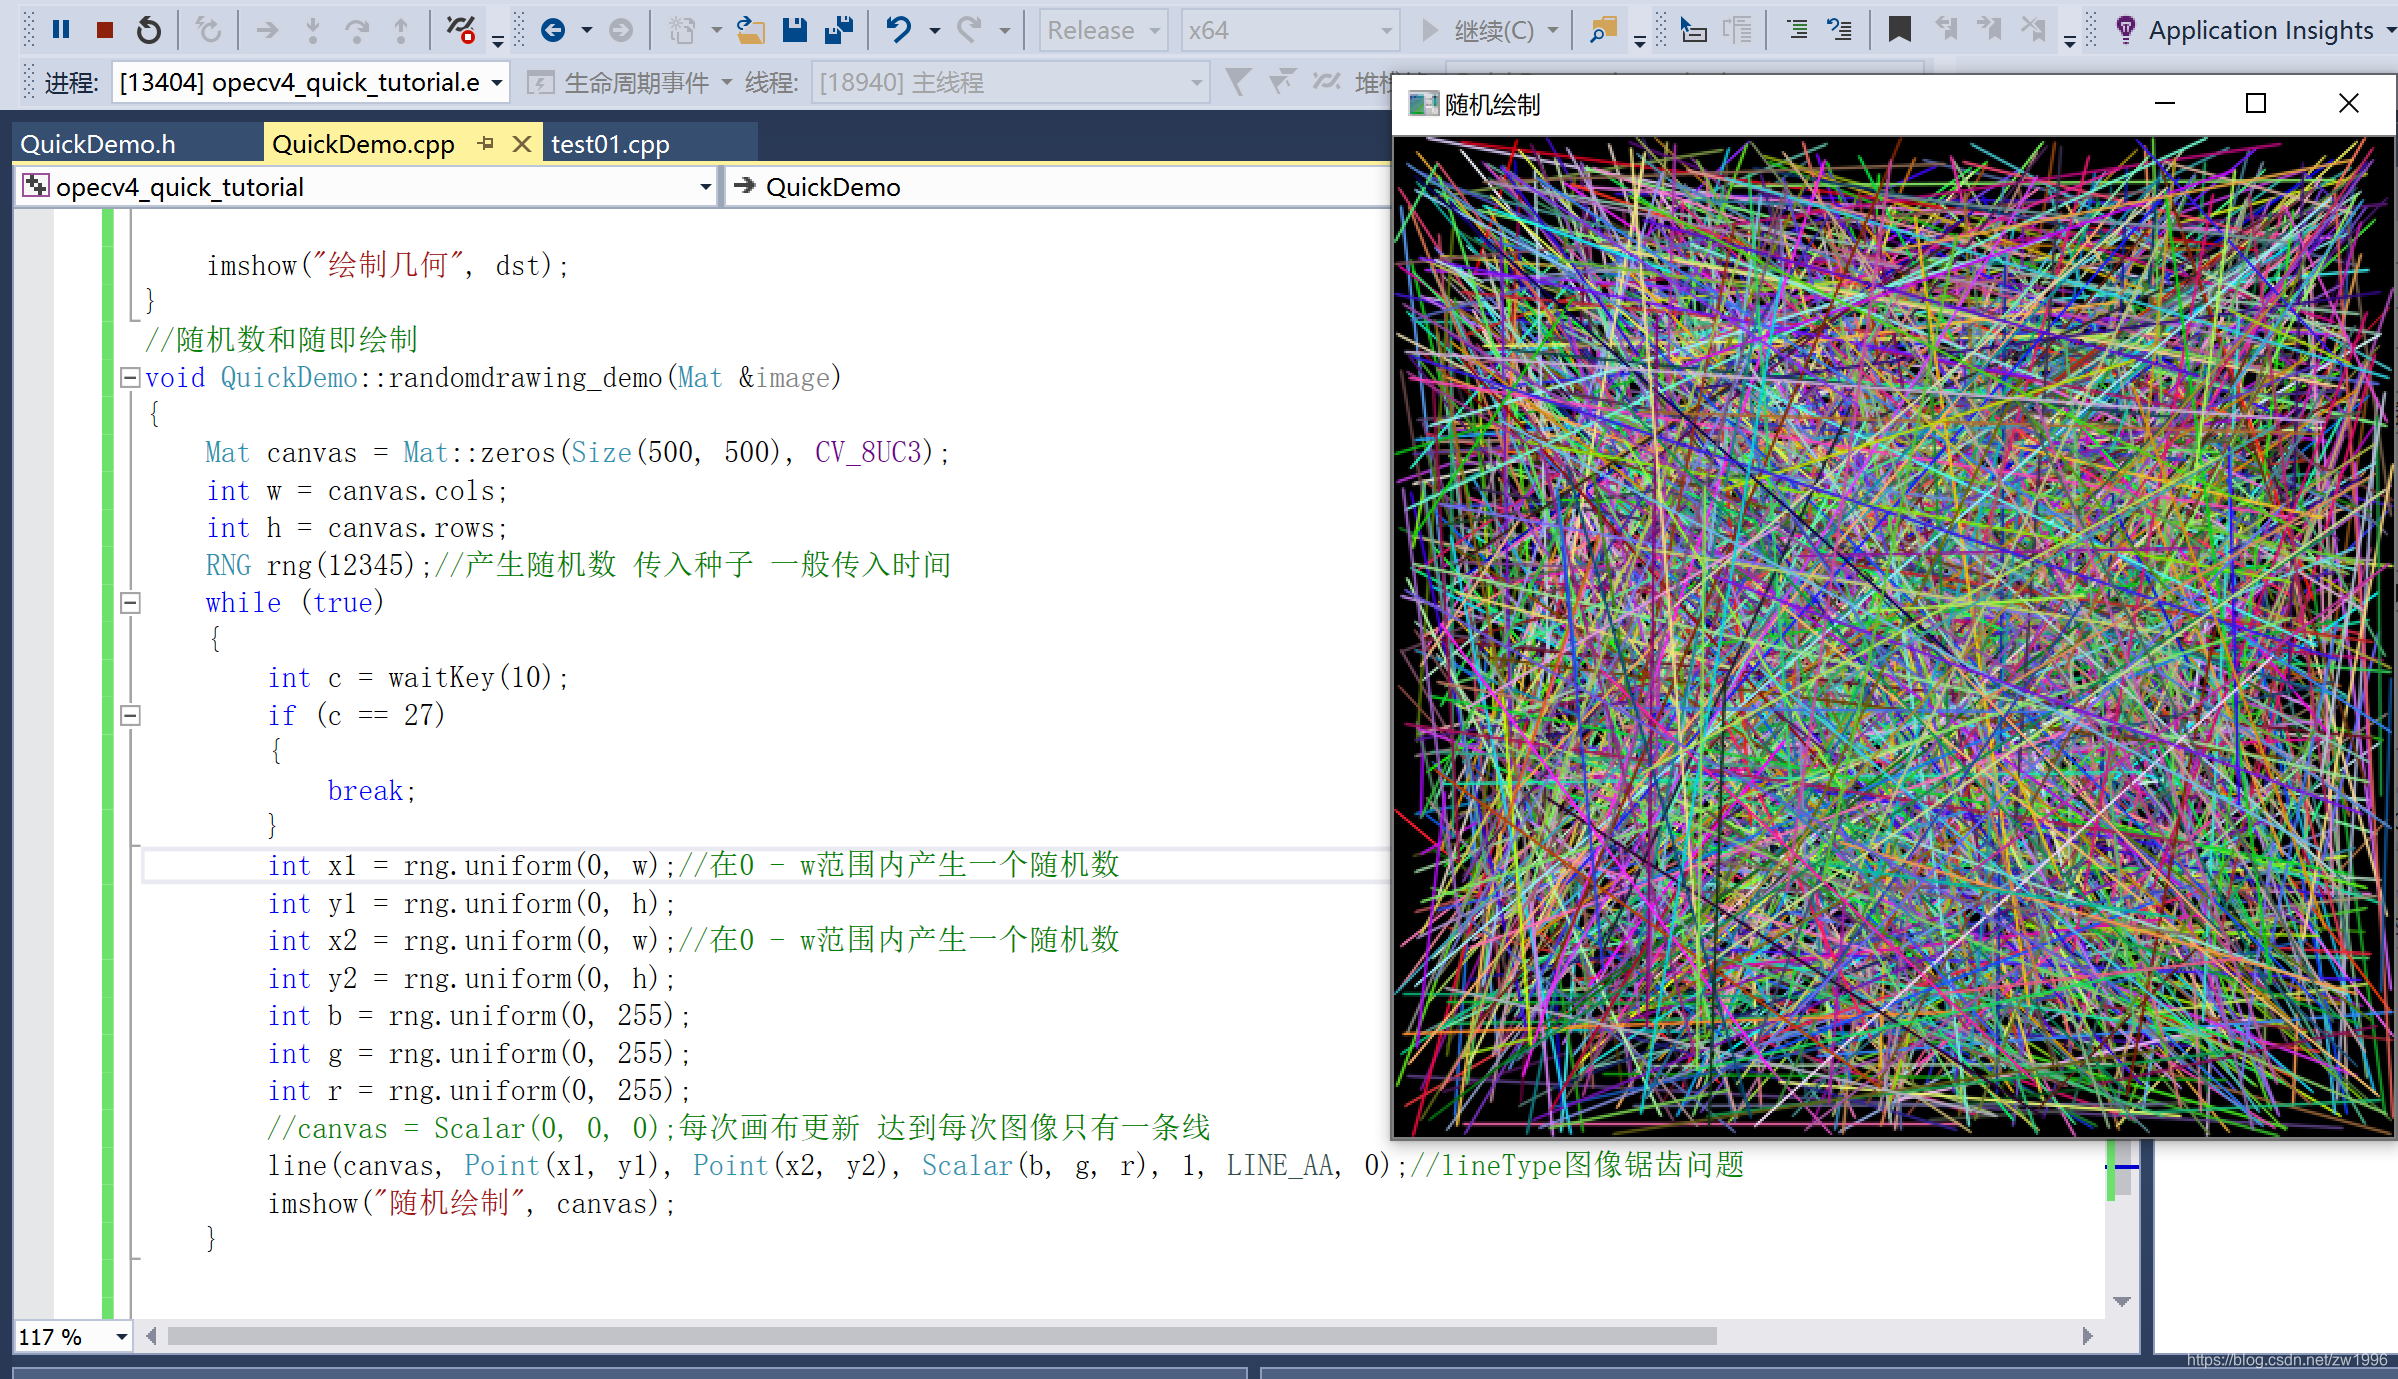This screenshot has height=1379, width=2398.
Task: Switch to the test01.cpp tab
Action: [610, 144]
